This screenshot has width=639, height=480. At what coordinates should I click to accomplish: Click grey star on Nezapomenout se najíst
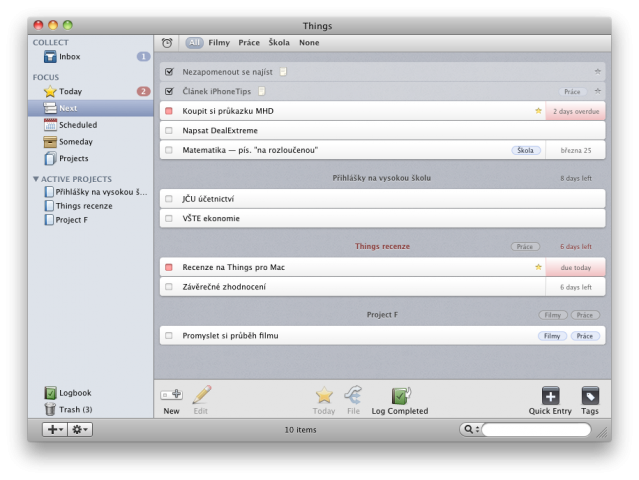[x=597, y=72]
